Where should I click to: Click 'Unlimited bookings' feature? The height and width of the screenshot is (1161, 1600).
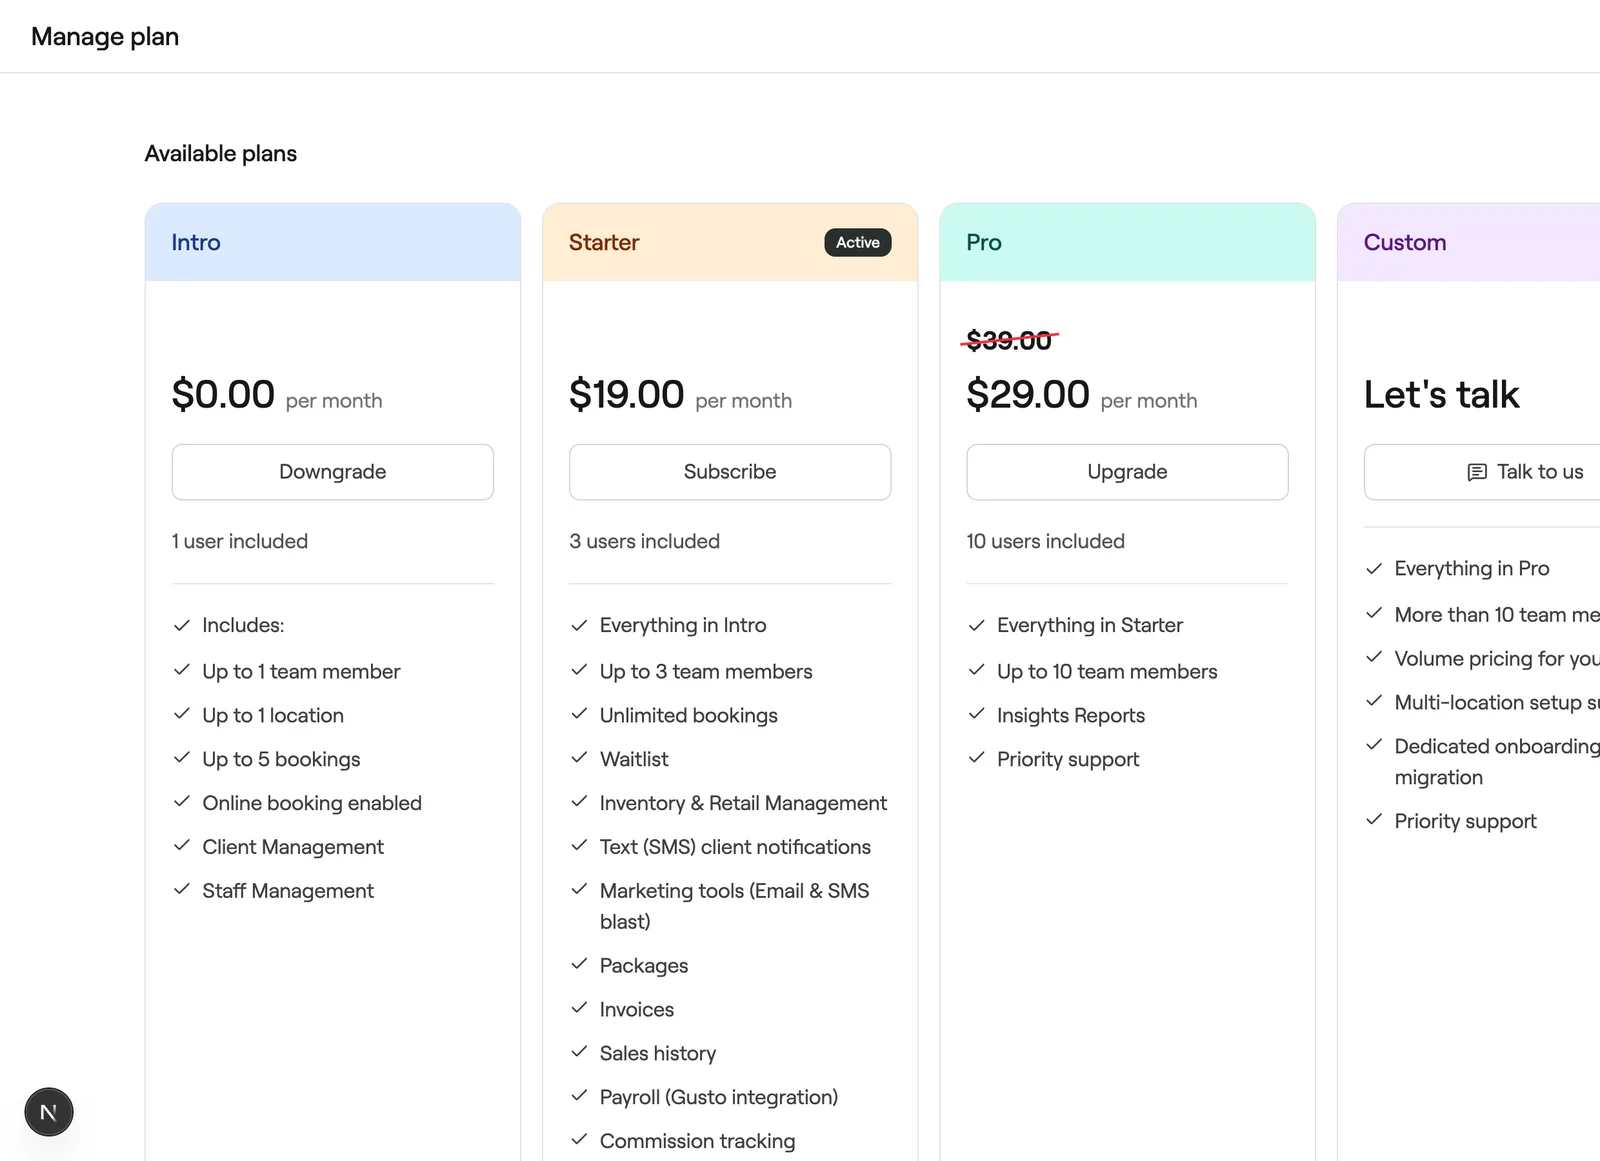tap(689, 716)
